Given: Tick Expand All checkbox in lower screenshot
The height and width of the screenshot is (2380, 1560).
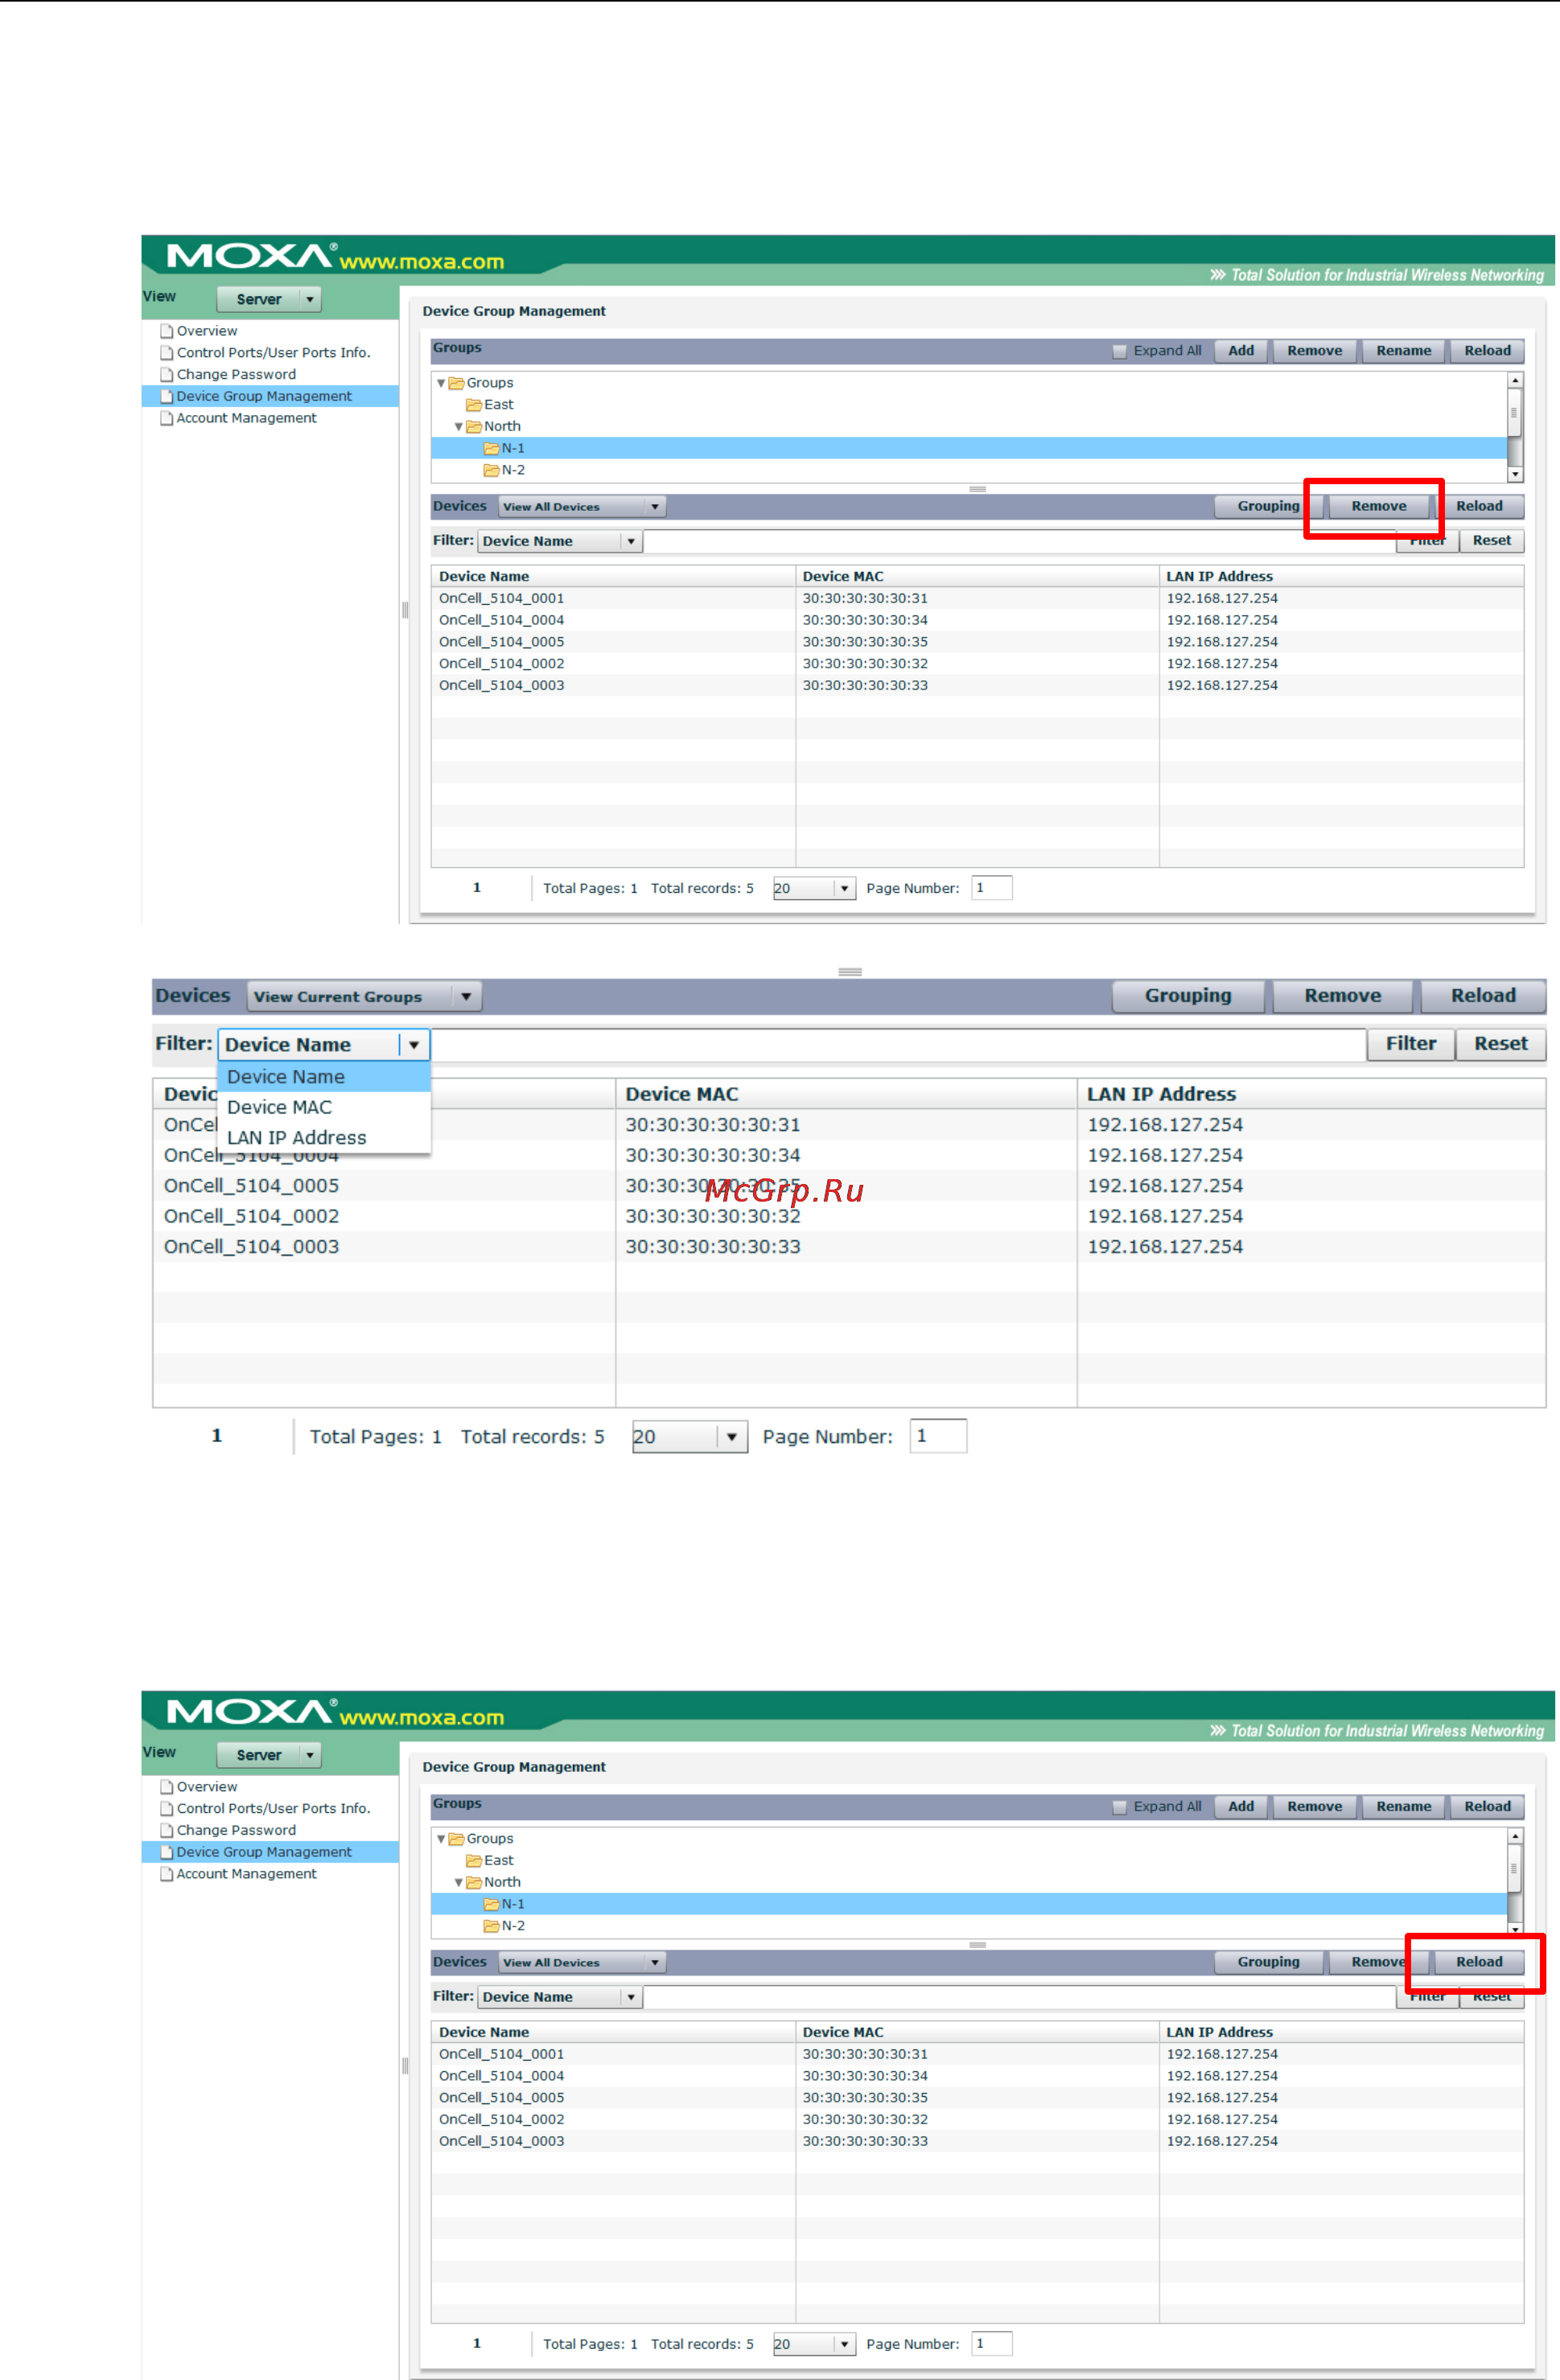Looking at the screenshot, I should (1120, 1807).
